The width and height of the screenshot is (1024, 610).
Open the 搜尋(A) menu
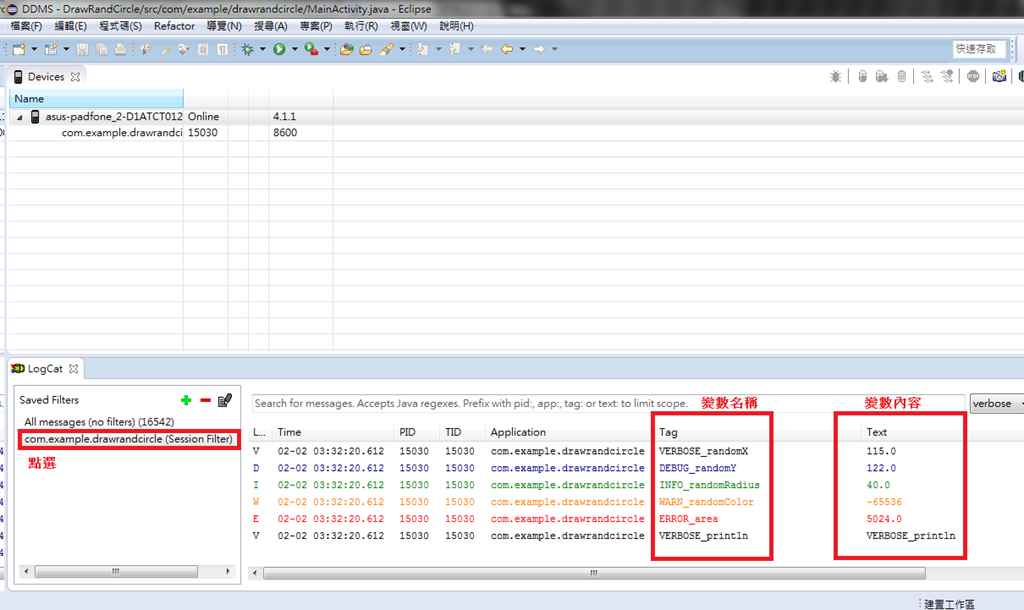[270, 26]
